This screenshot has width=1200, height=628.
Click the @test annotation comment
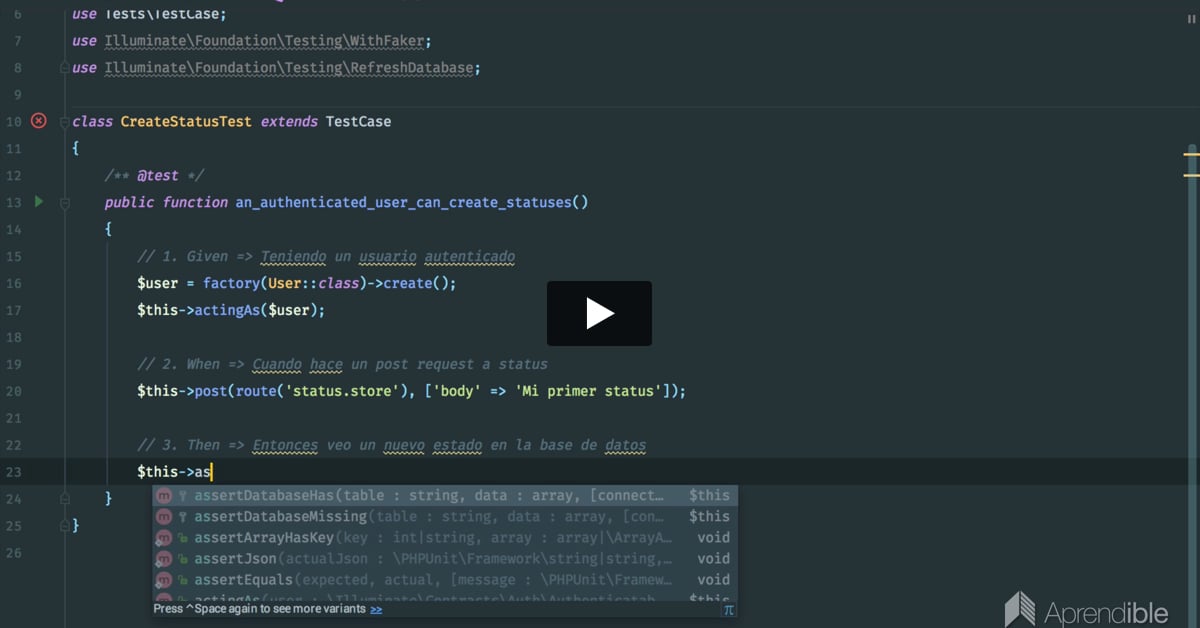click(x=157, y=175)
